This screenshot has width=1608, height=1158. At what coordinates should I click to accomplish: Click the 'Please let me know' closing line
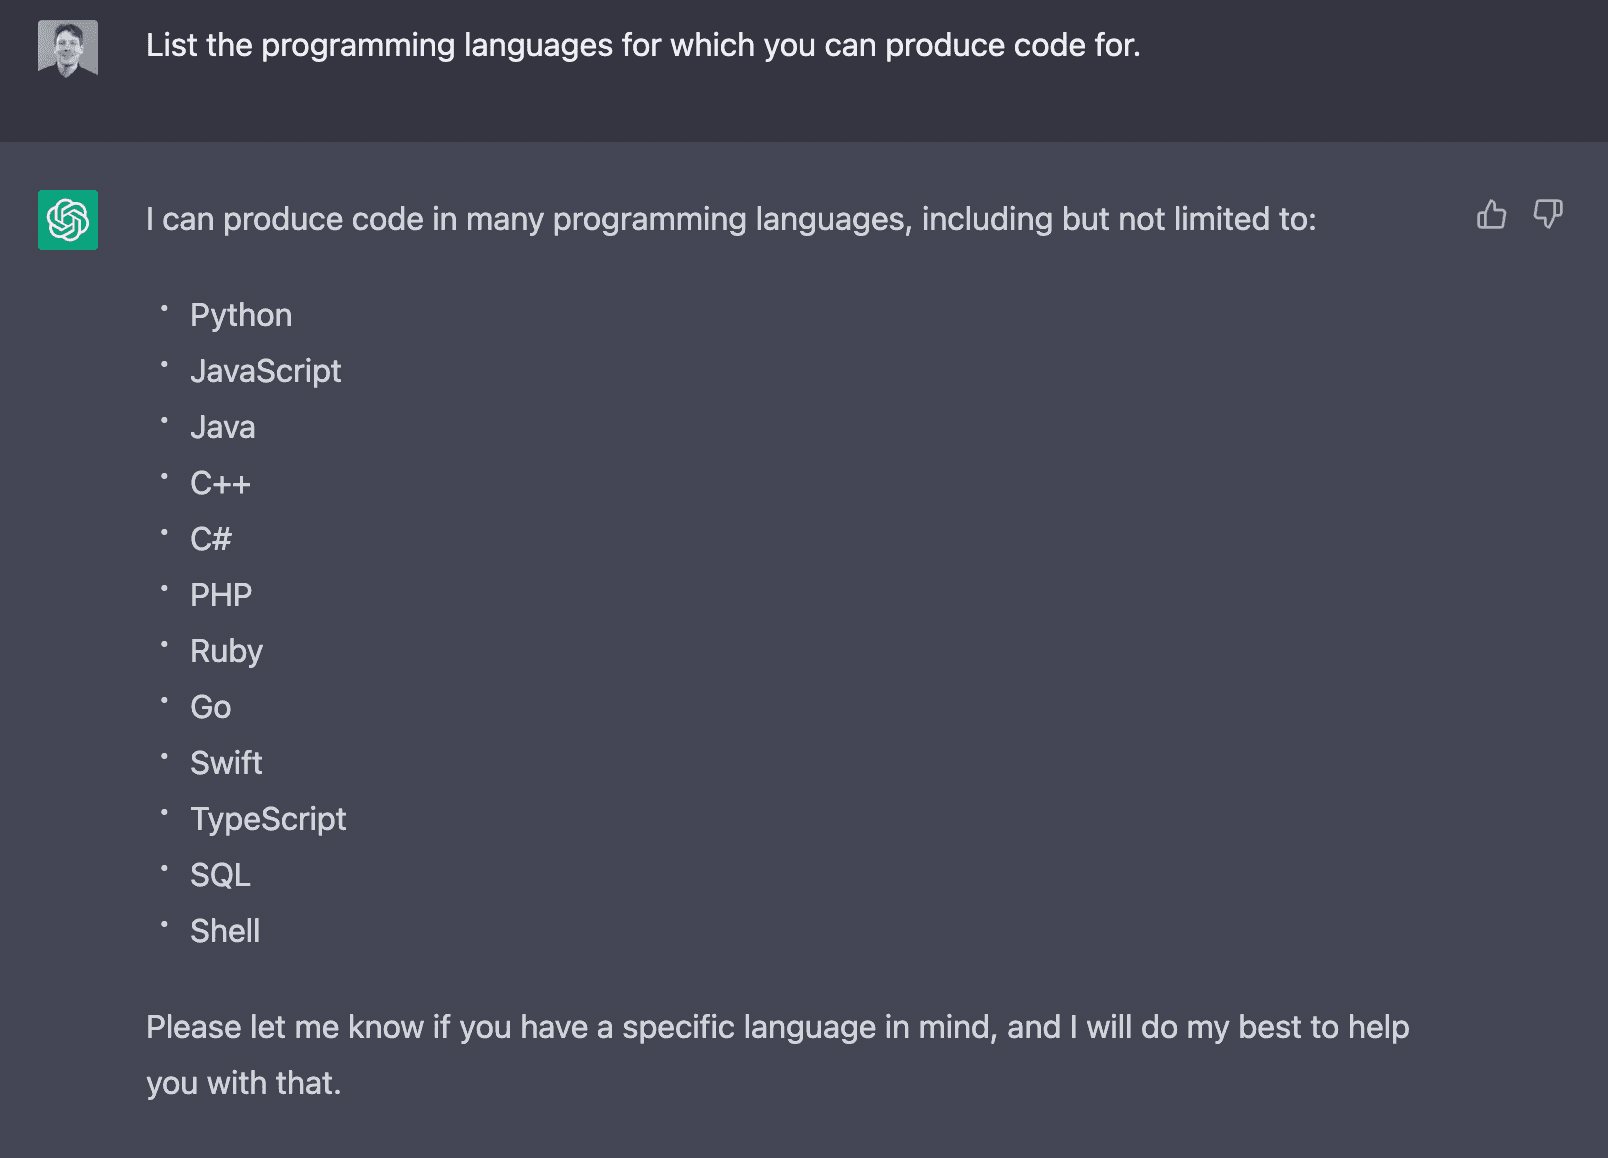click(x=777, y=1027)
